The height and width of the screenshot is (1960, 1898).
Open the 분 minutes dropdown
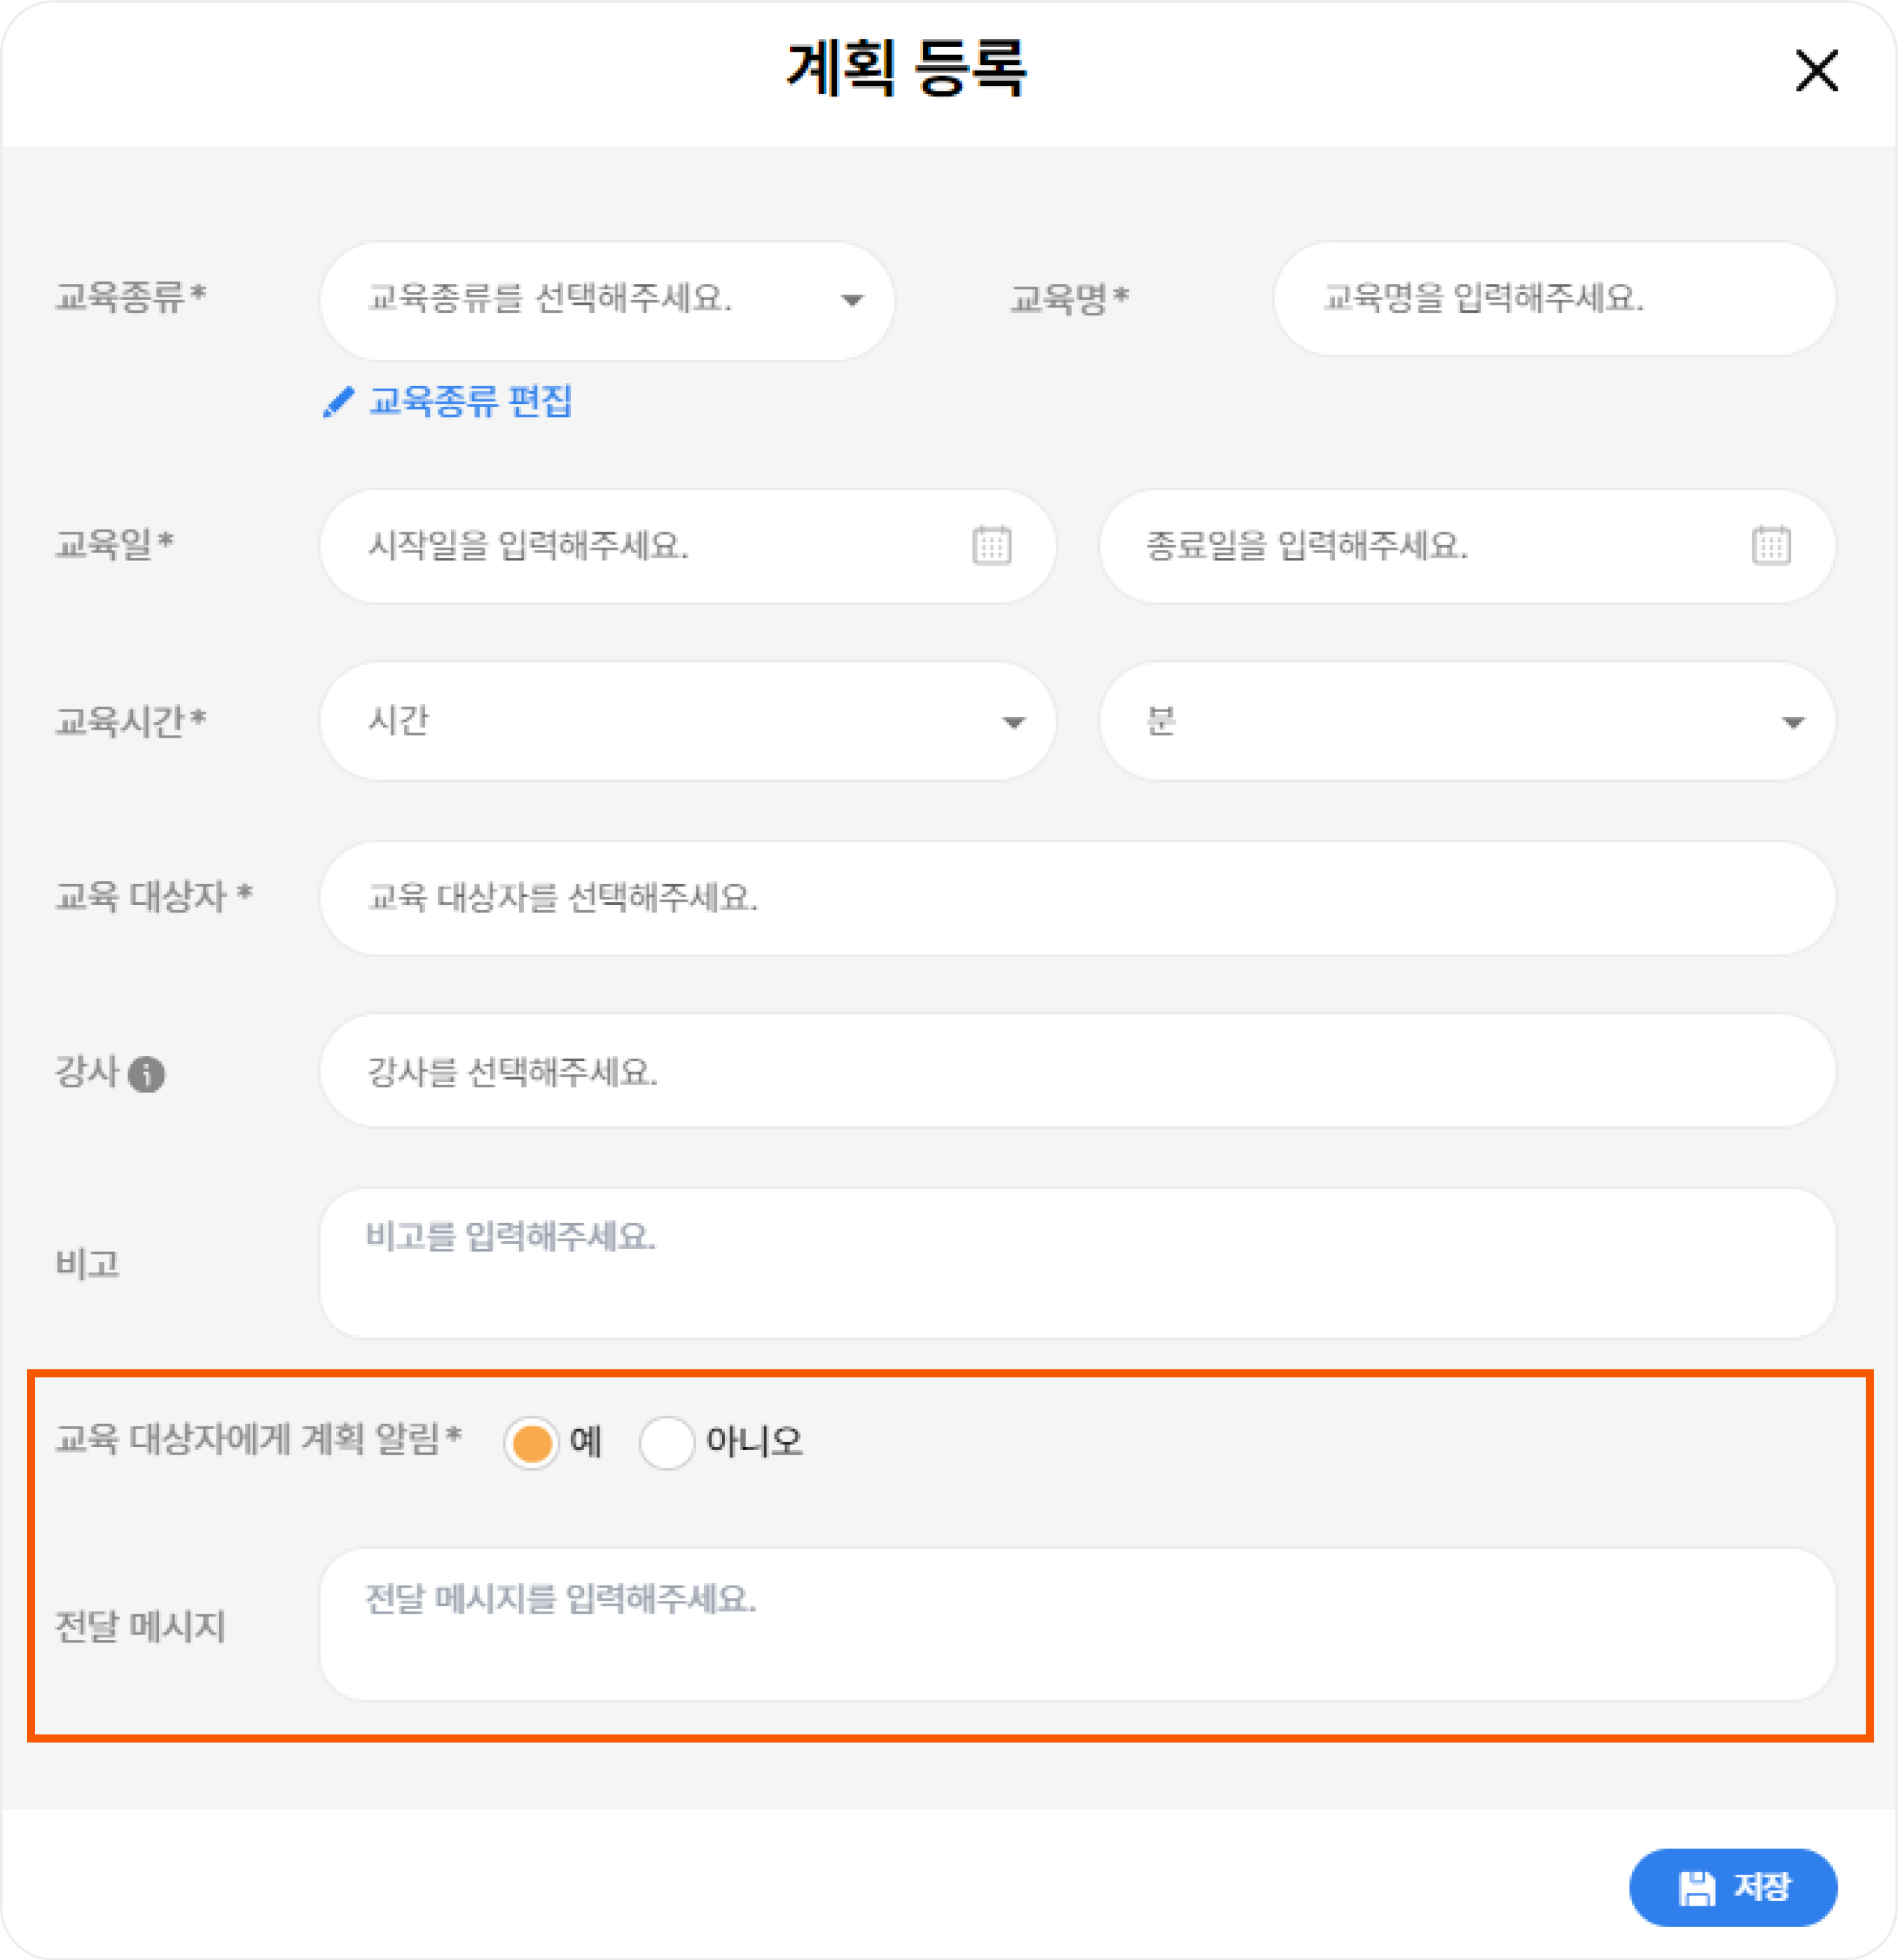(x=1467, y=721)
